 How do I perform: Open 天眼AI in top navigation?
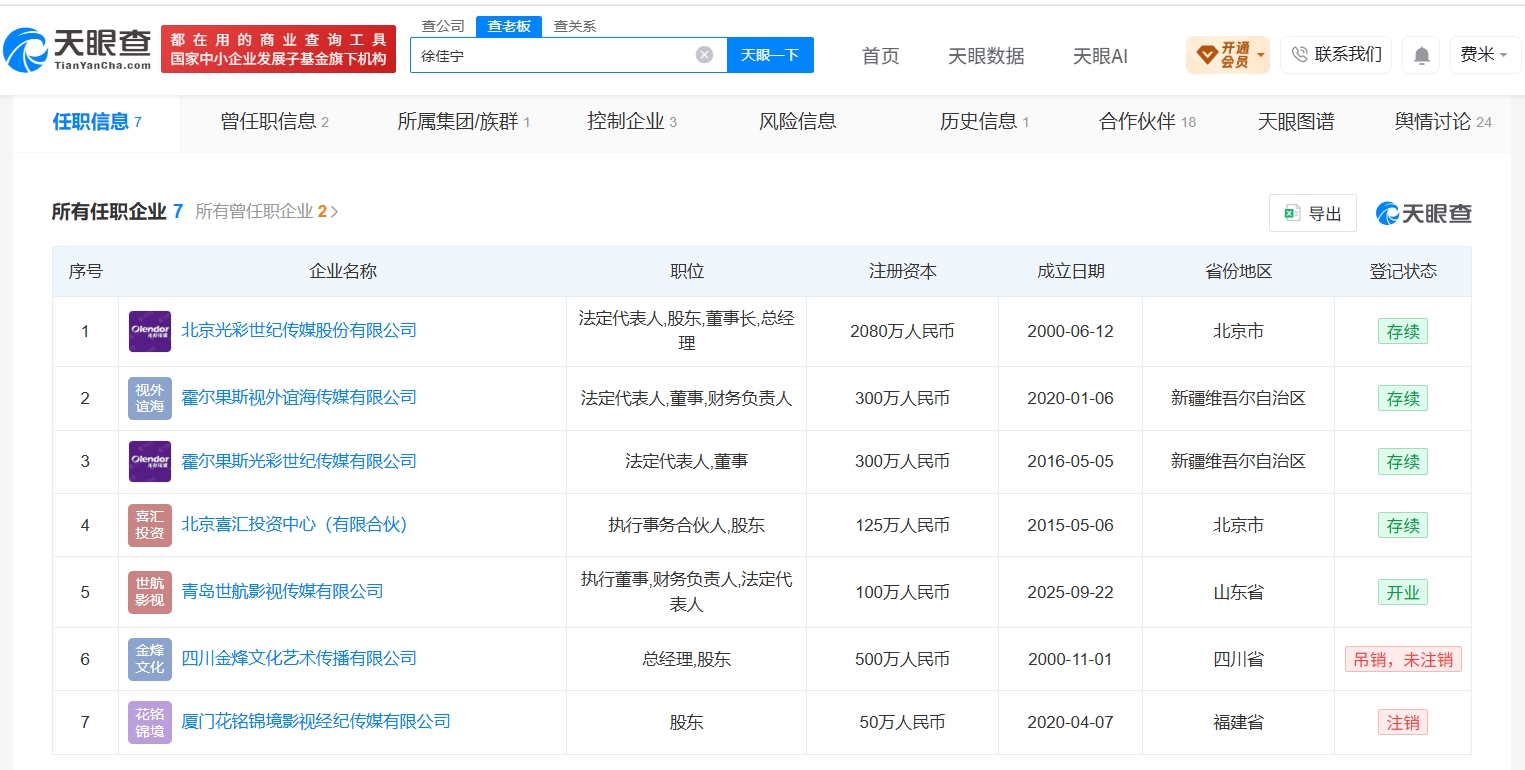[1100, 56]
